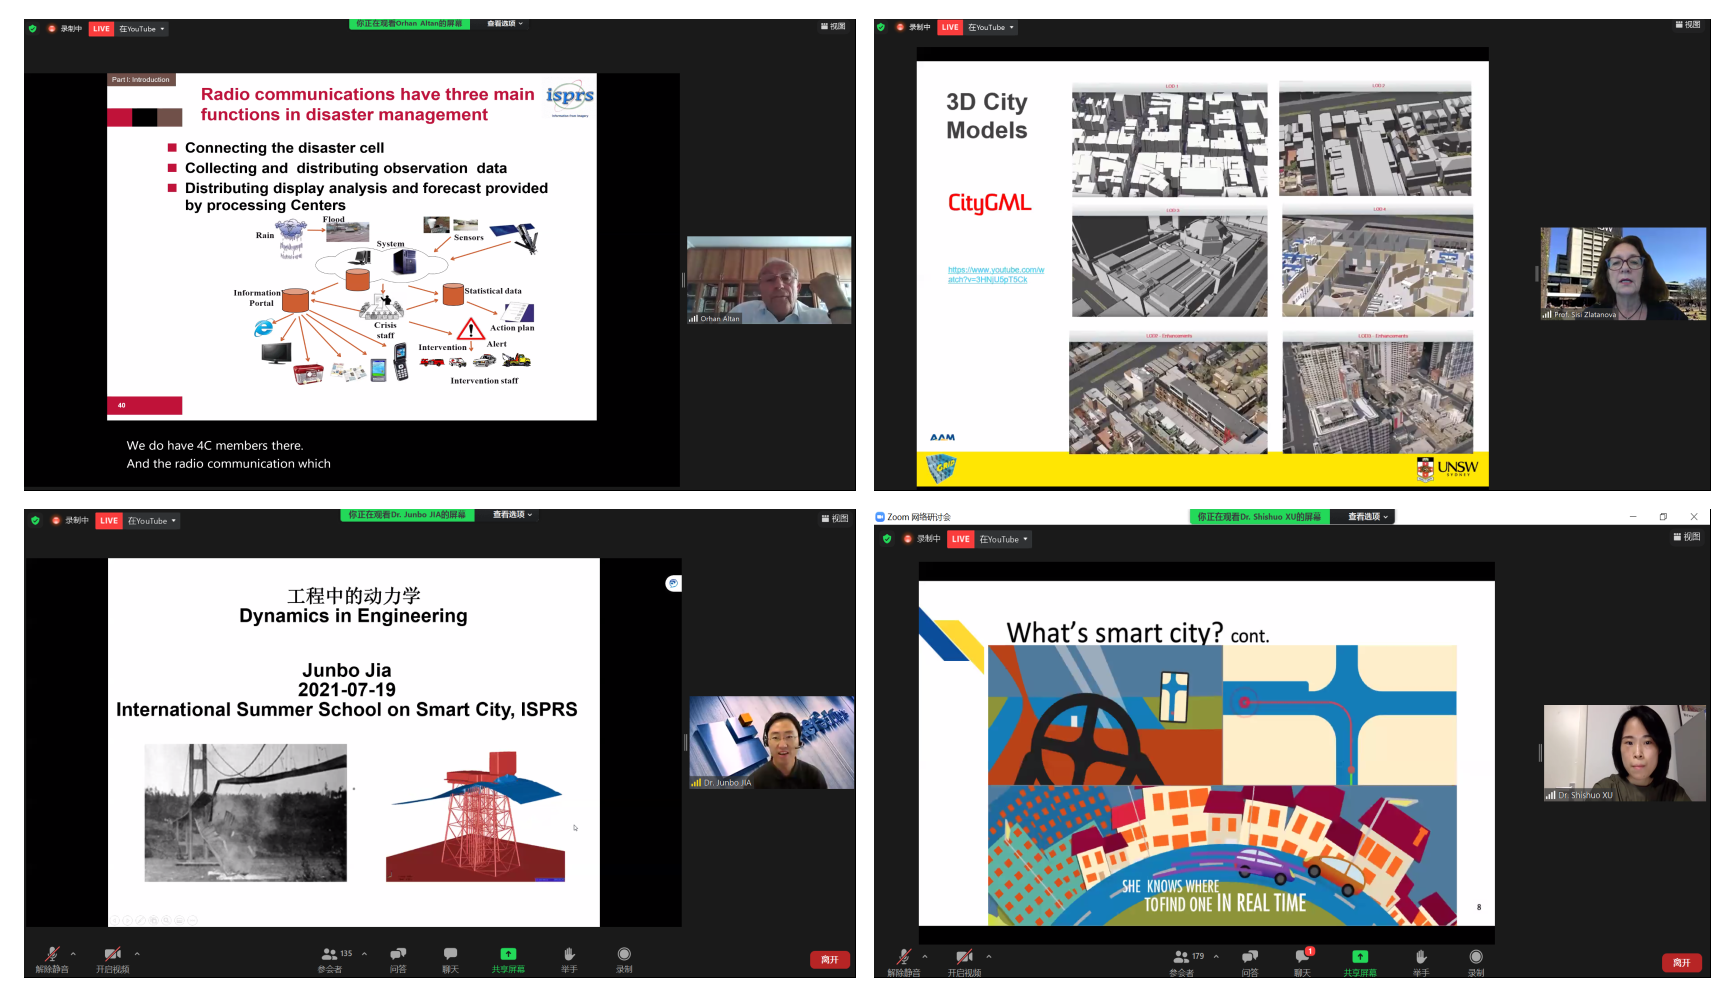Open Chat with the red notification badge
Viewport: 1728px width, 996px height.
1301,960
